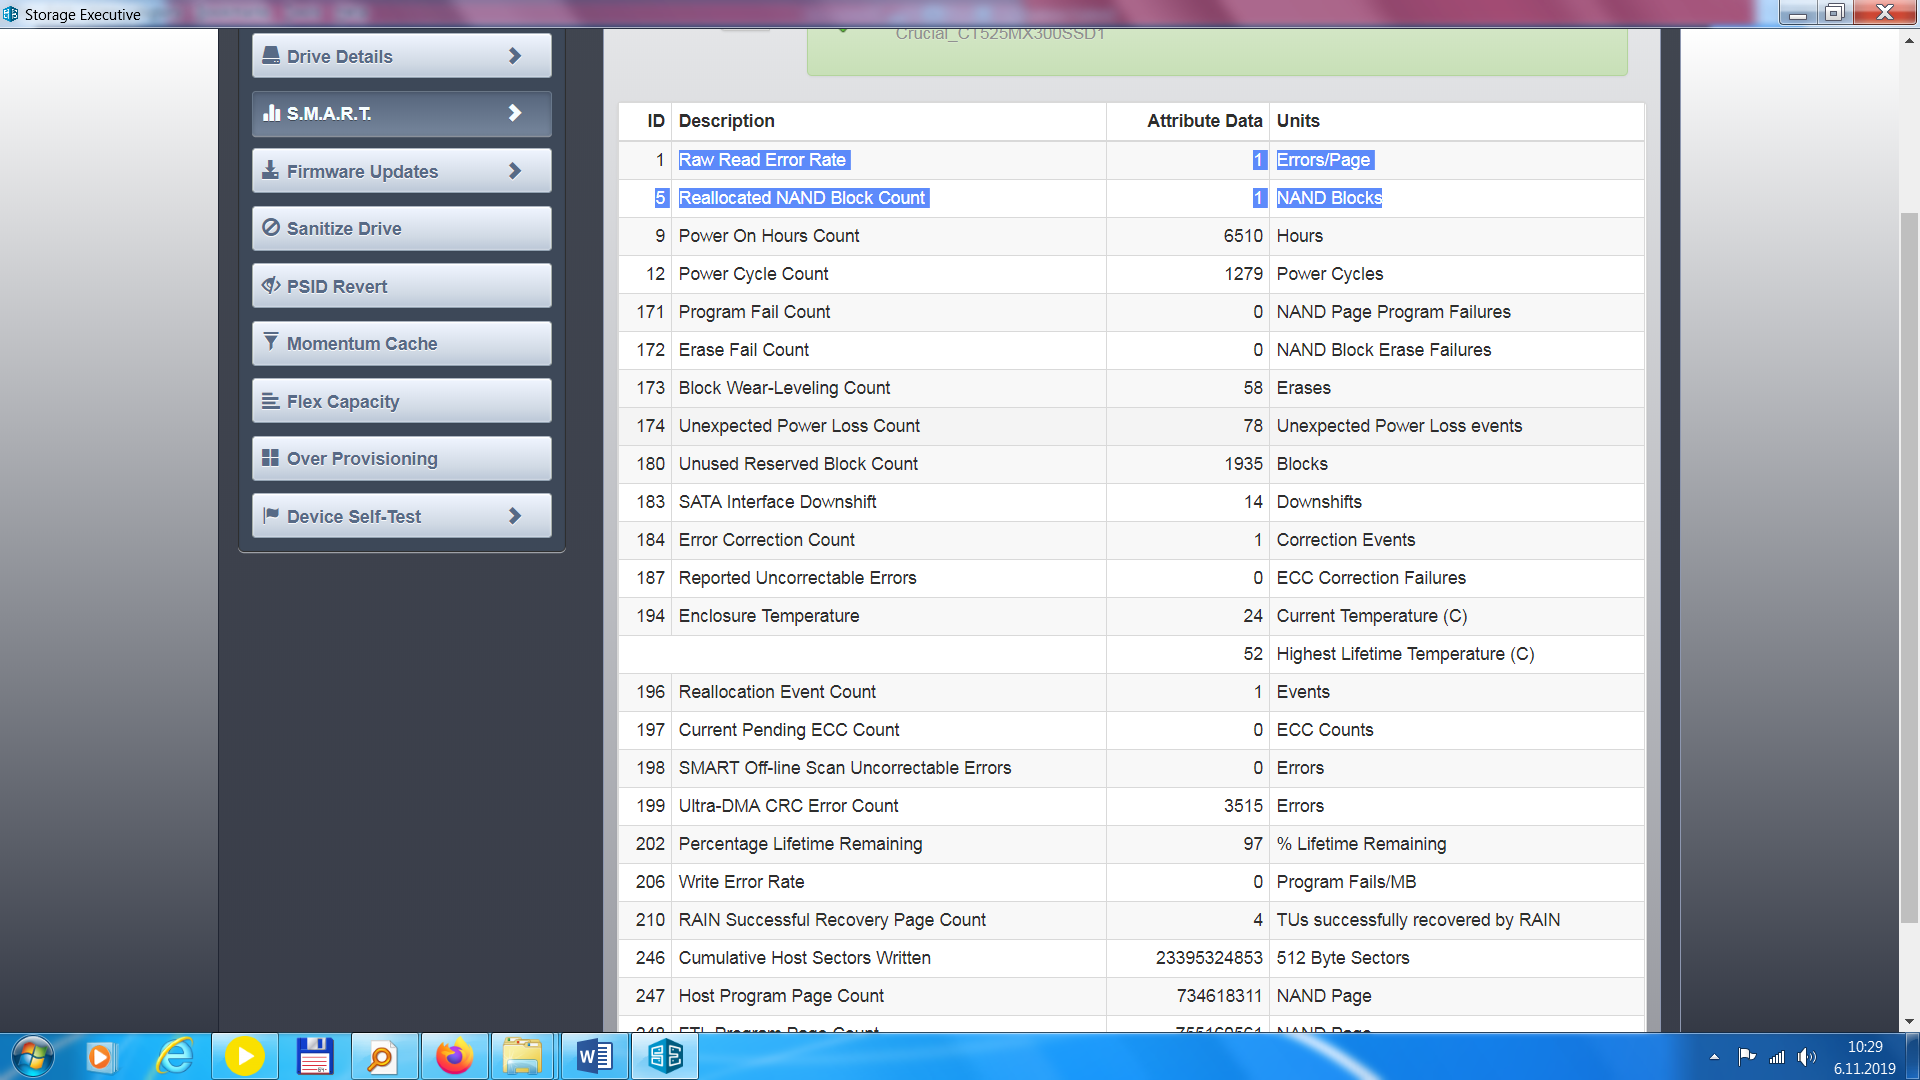Click the volume speaker tray icon
Viewport: 1920px width, 1080px height.
coord(1806,1057)
